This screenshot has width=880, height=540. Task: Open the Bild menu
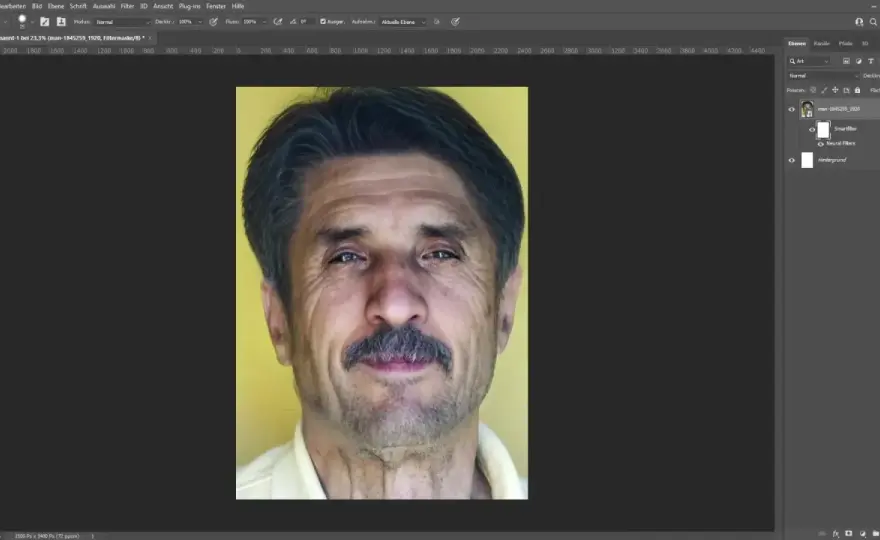(37, 6)
